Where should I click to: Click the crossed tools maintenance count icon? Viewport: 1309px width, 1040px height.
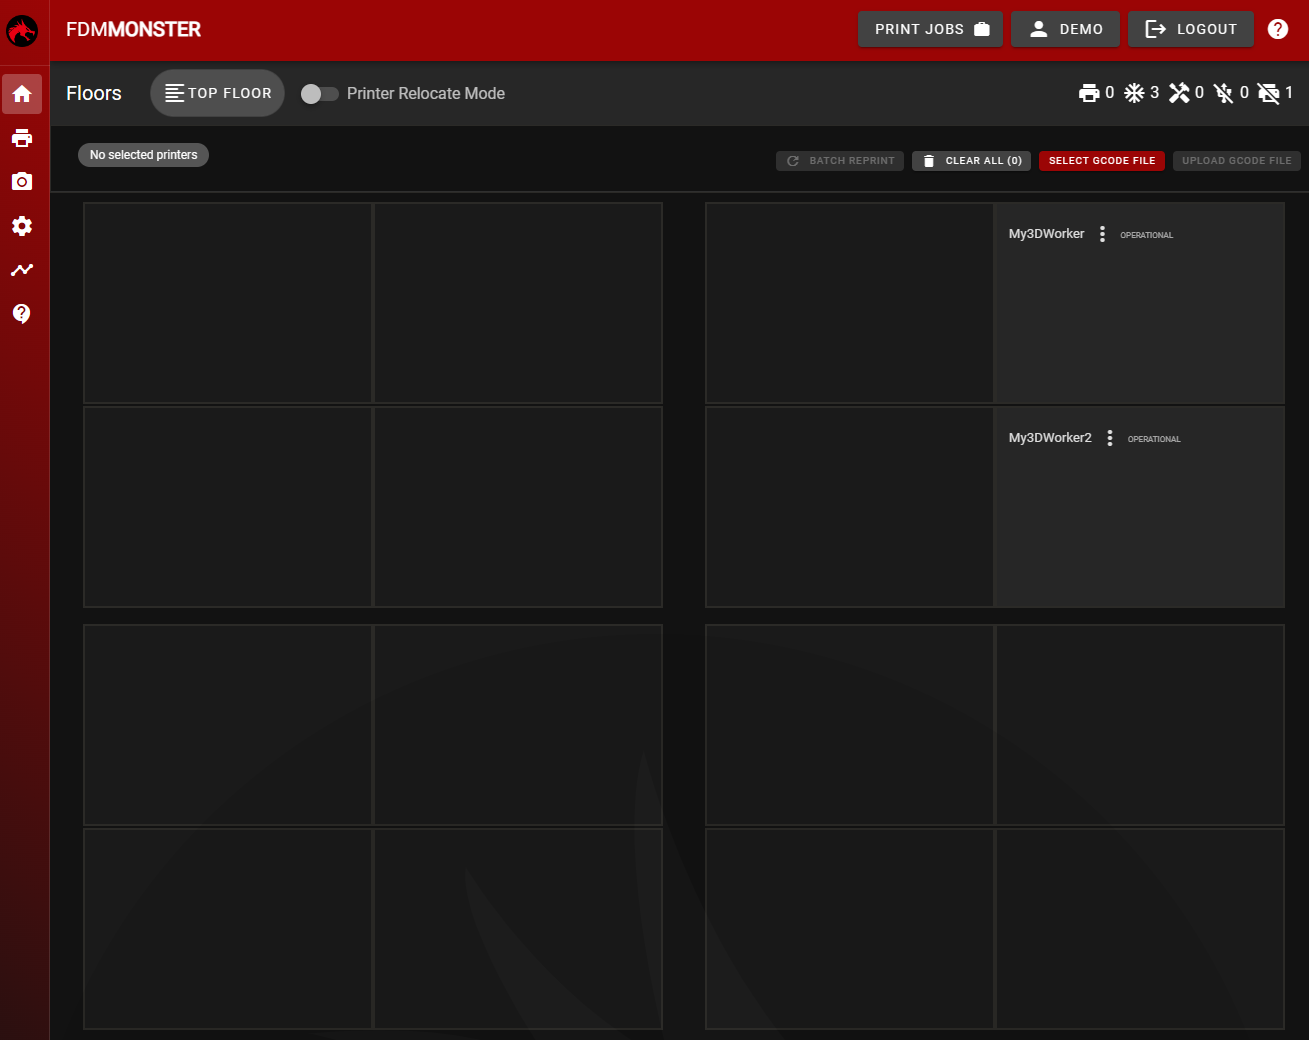(x=1179, y=93)
